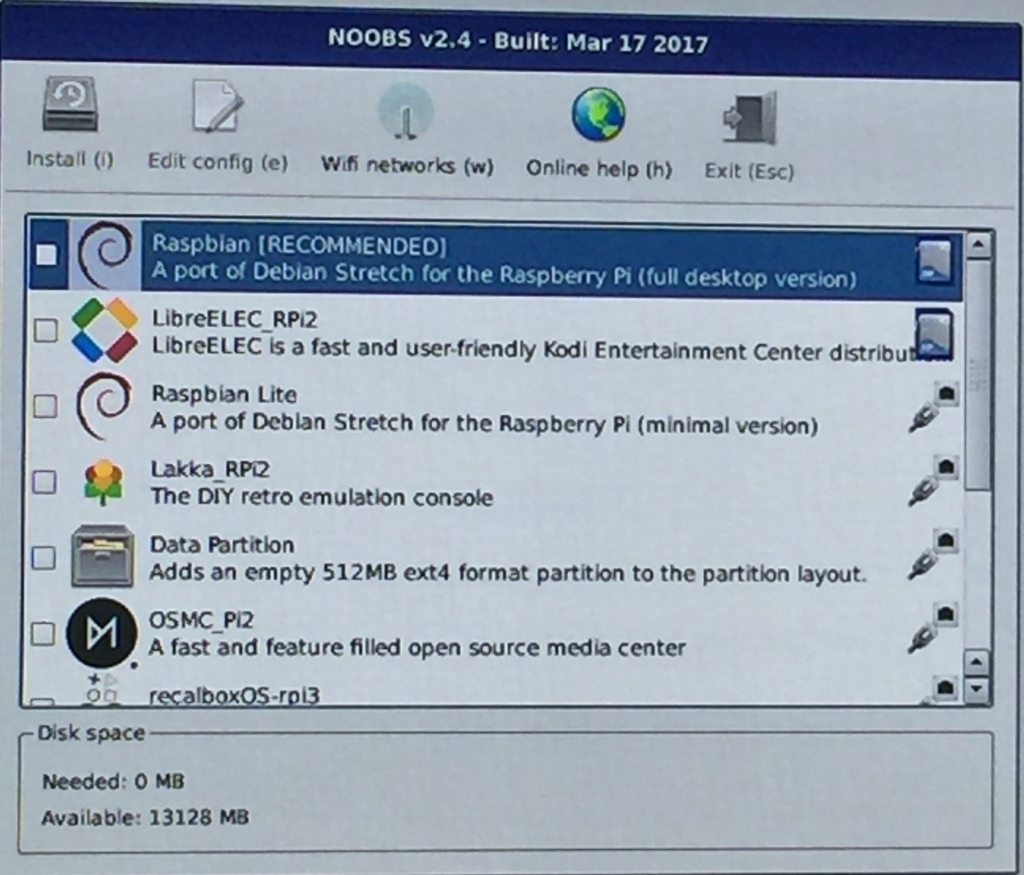Viewport: 1024px width, 875px height.
Task: Select 'A fast and feature filled' description
Action: (417, 648)
